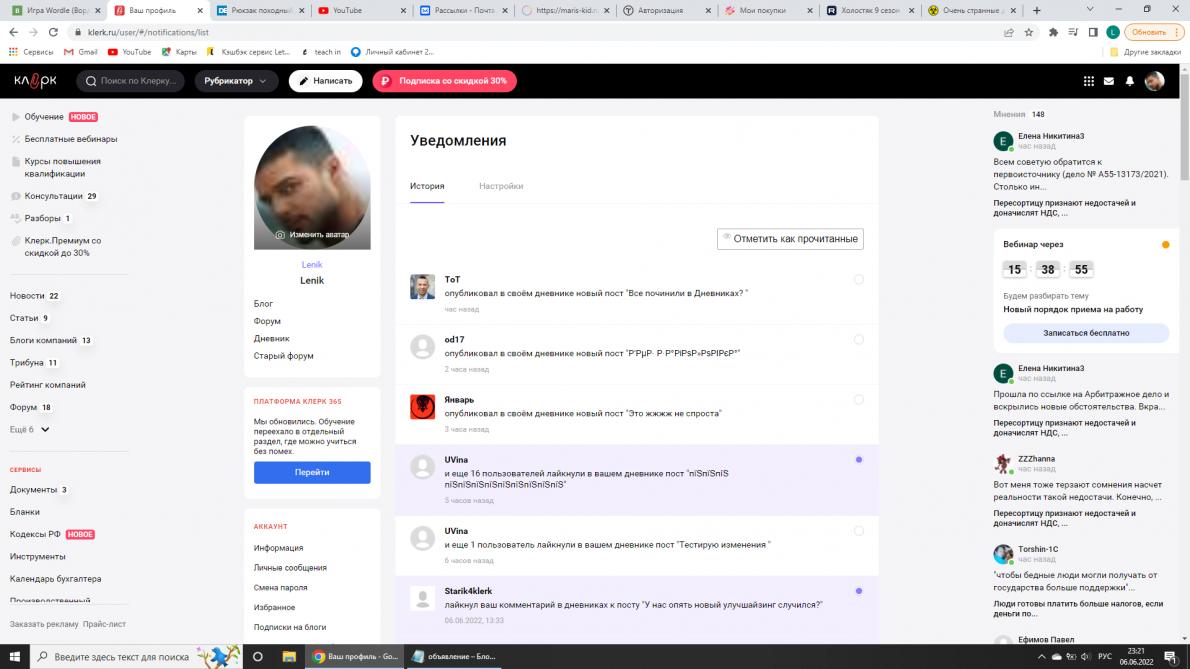Open the Избранное account link
The height and width of the screenshot is (669, 1190).
(x=274, y=608)
